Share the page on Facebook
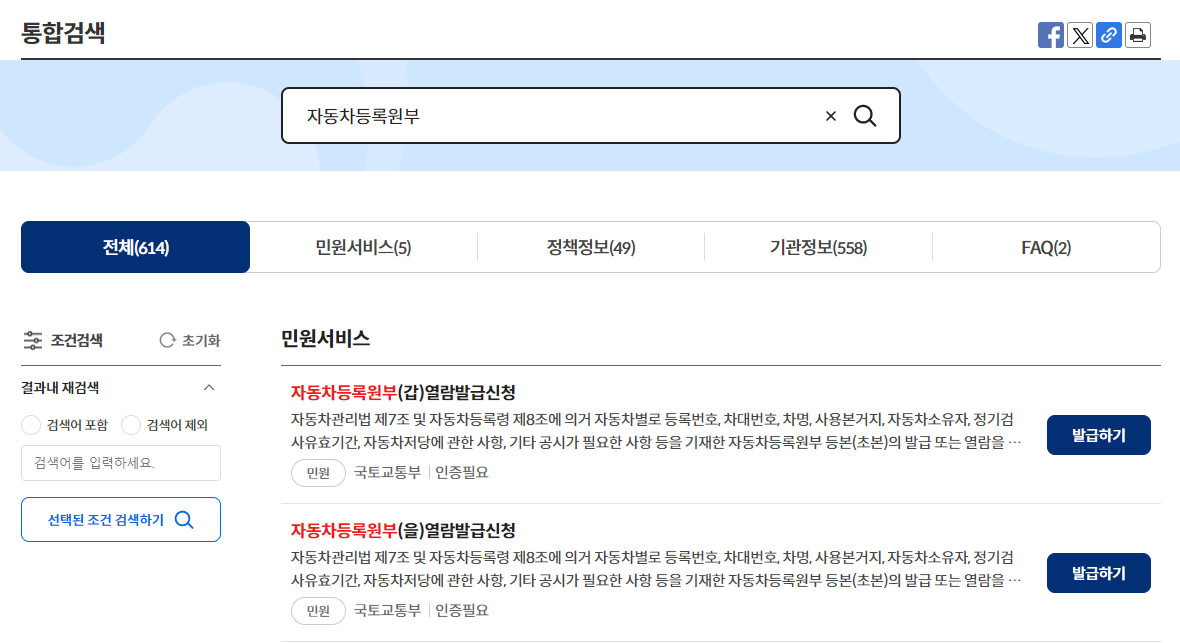1180x643 pixels. 1051,35
